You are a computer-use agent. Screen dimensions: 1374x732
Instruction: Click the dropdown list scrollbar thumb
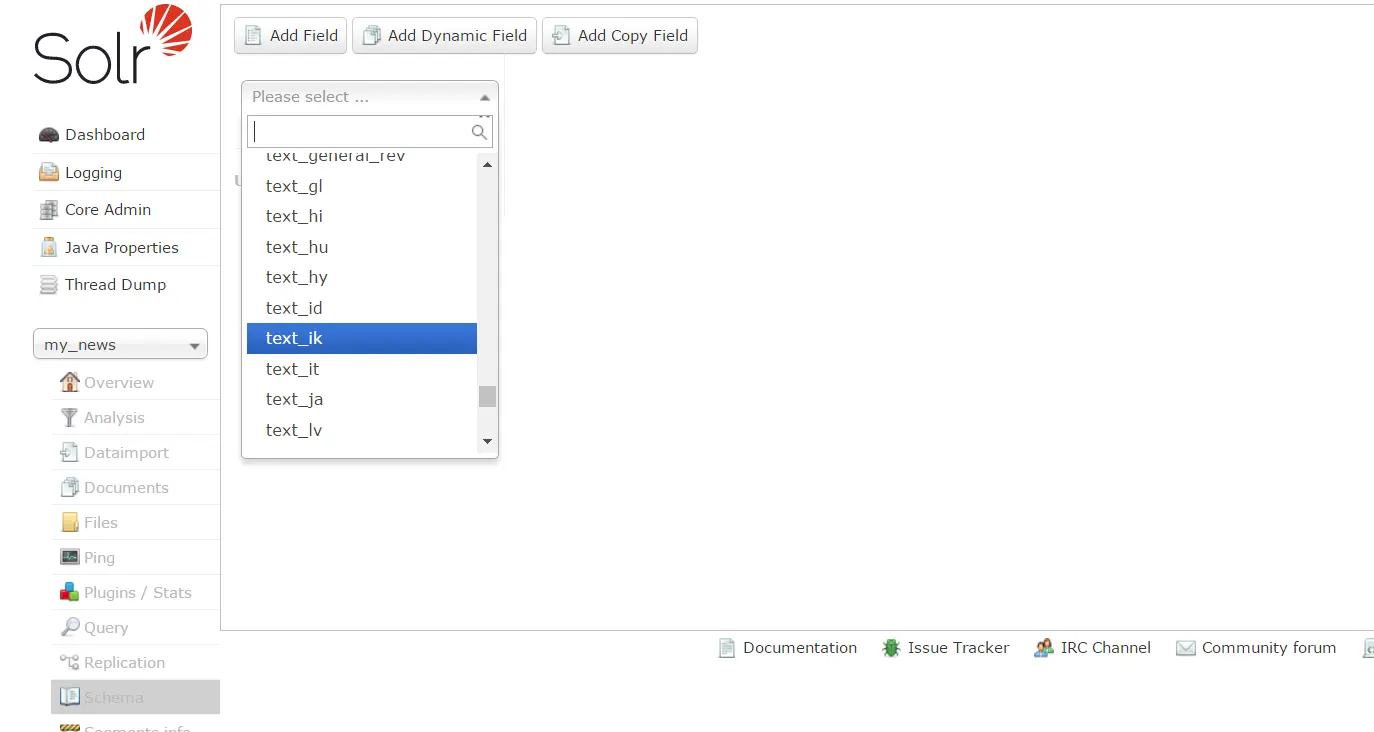click(x=487, y=397)
